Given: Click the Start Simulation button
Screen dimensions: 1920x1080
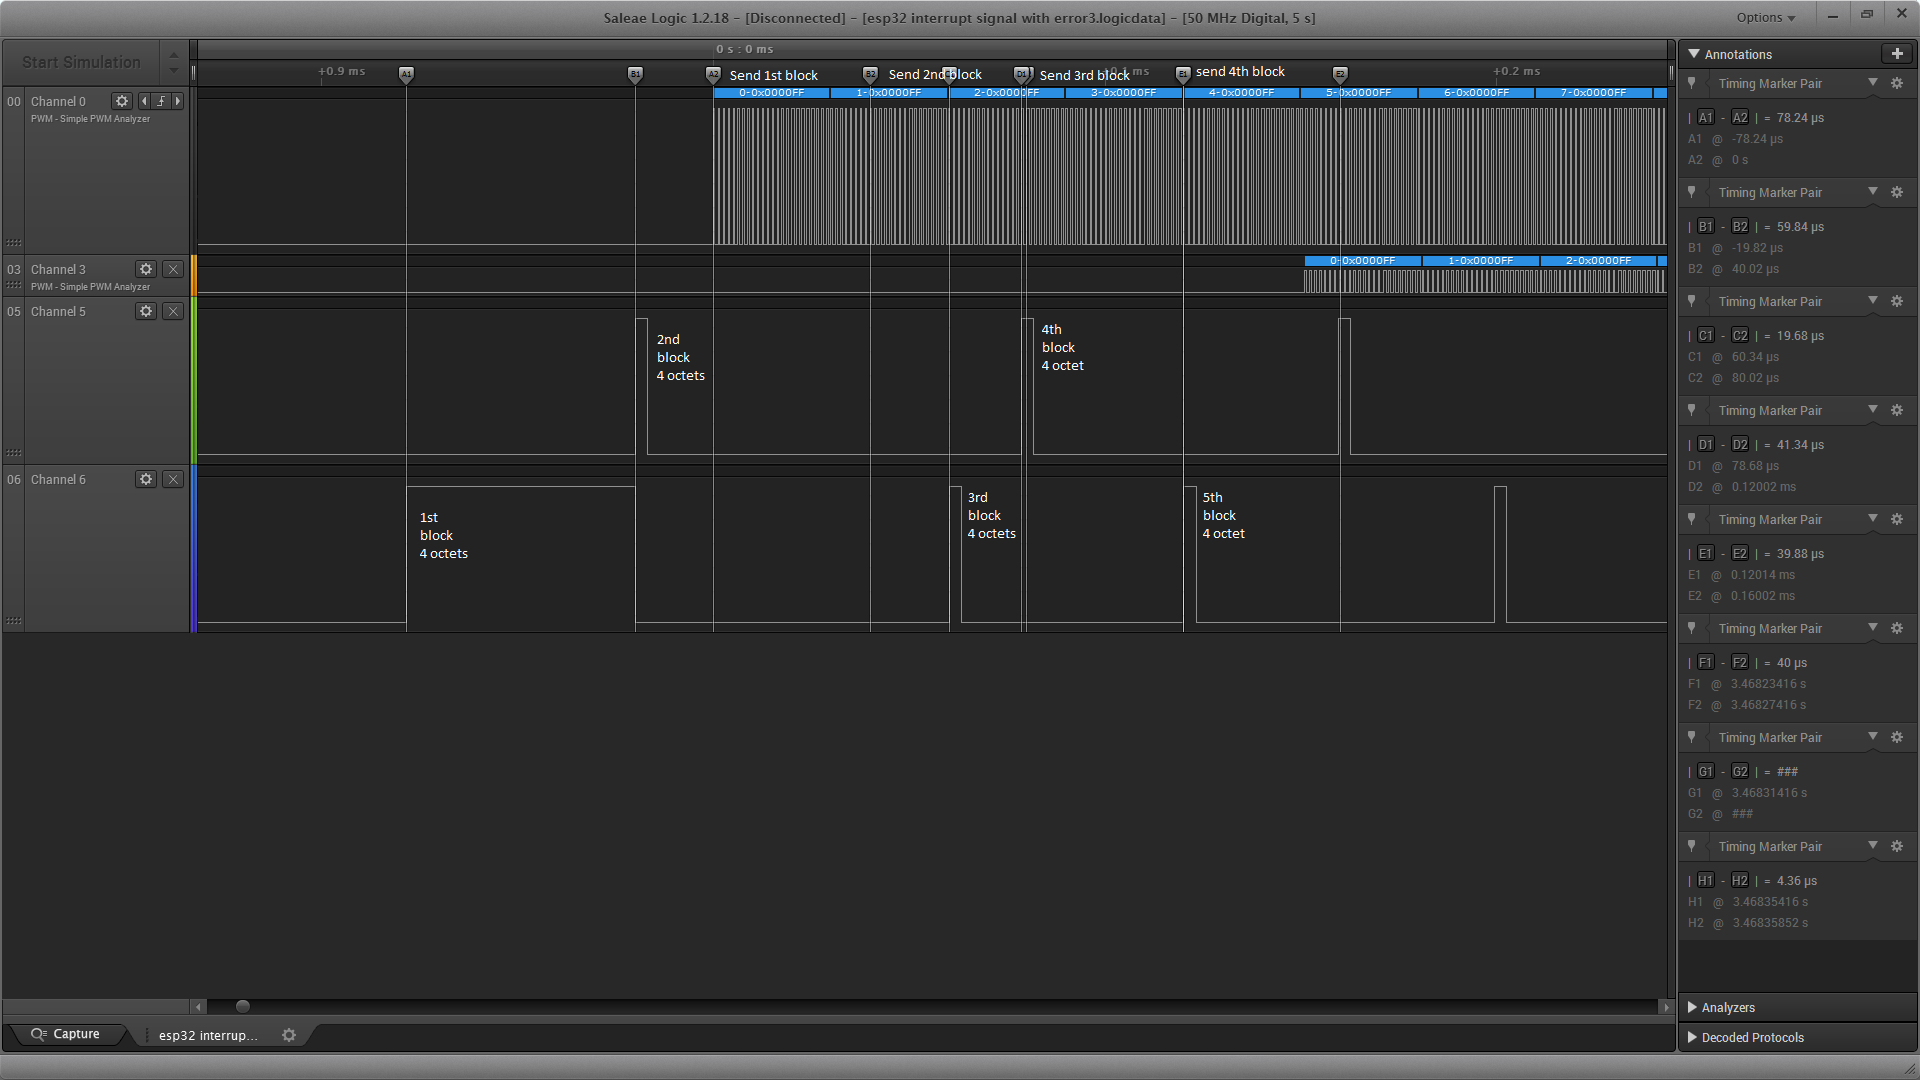Looking at the screenshot, I should 81,62.
